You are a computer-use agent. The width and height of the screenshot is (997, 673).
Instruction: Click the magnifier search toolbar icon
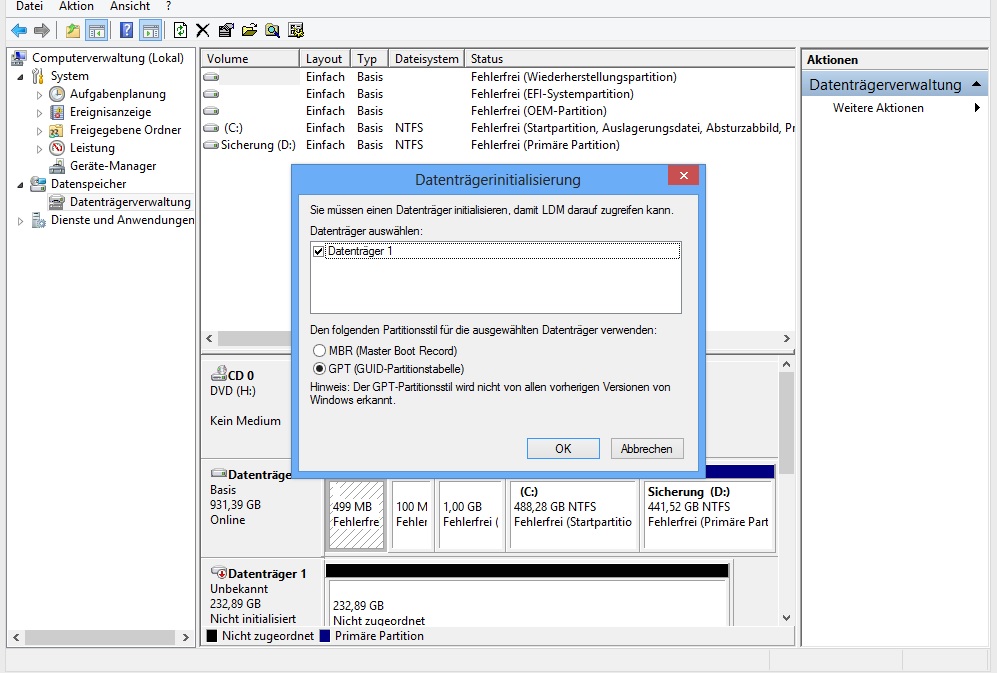[x=273, y=30]
